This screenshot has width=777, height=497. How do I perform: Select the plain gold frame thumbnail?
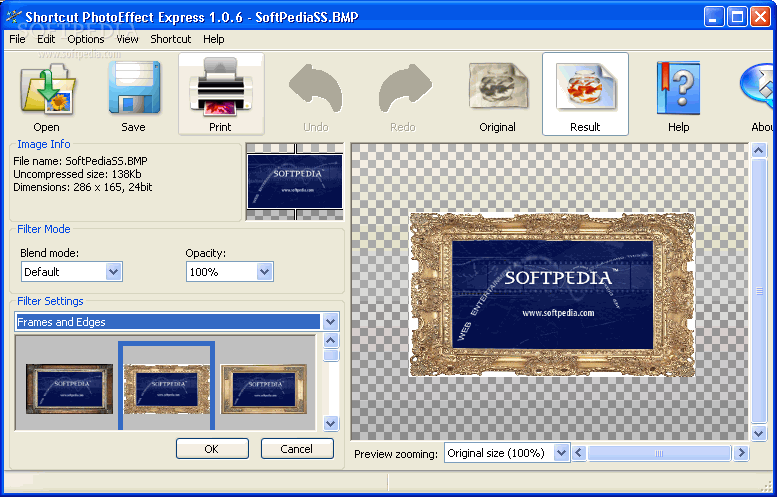pyautogui.click(x=264, y=389)
